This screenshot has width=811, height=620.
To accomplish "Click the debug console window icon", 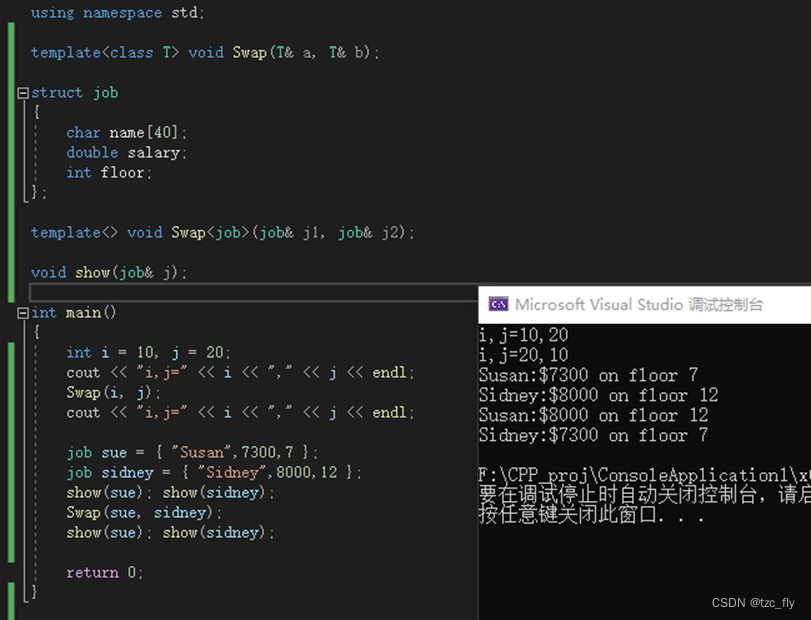I will coord(498,304).
